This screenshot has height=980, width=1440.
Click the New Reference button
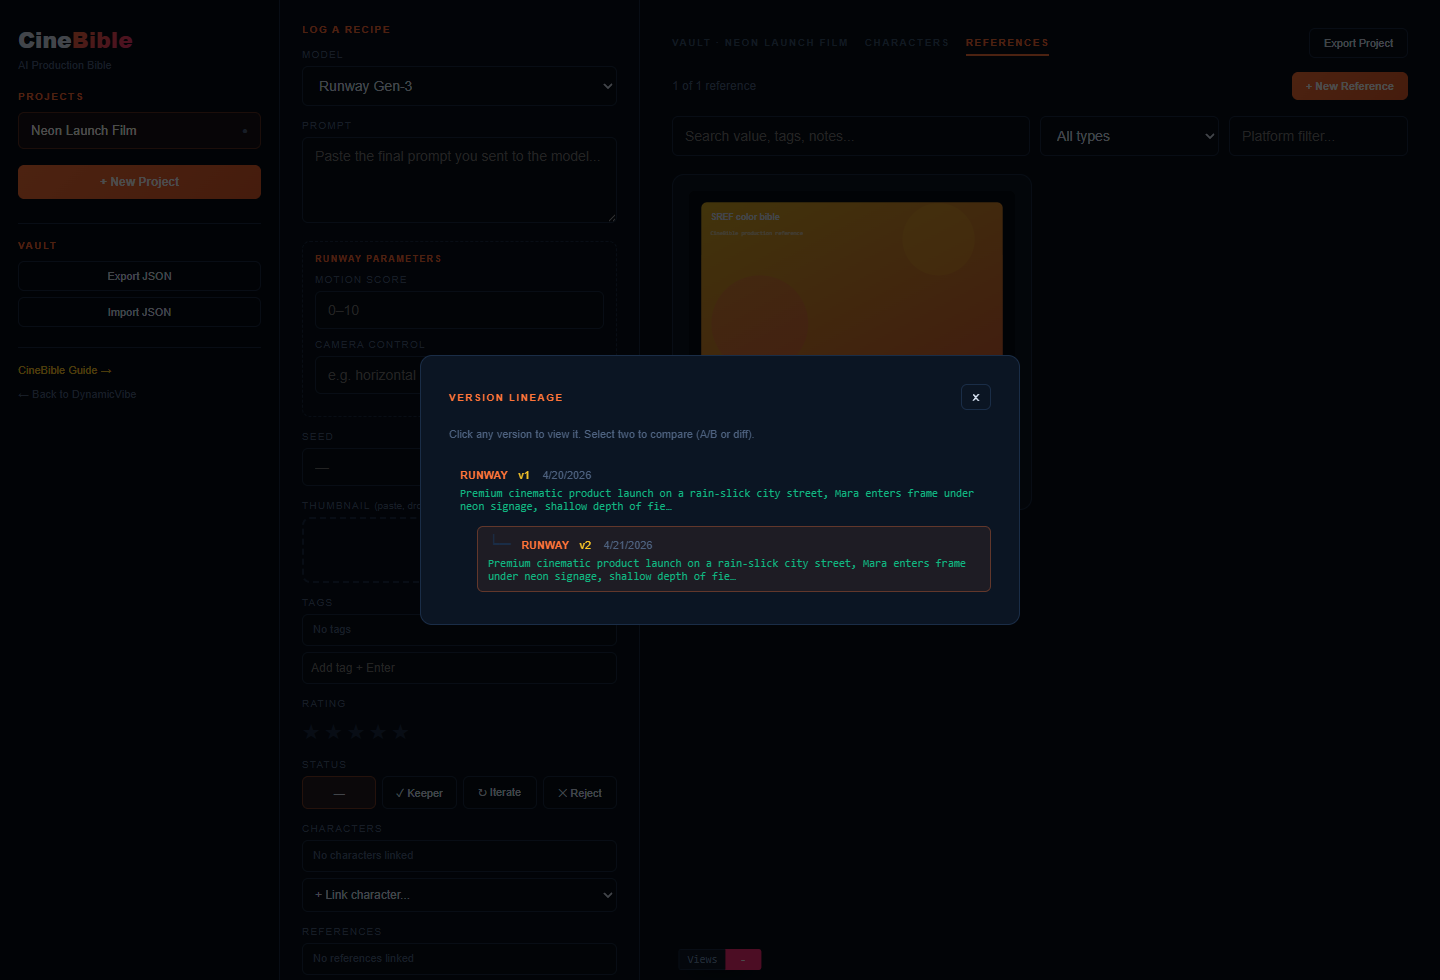[x=1349, y=86]
